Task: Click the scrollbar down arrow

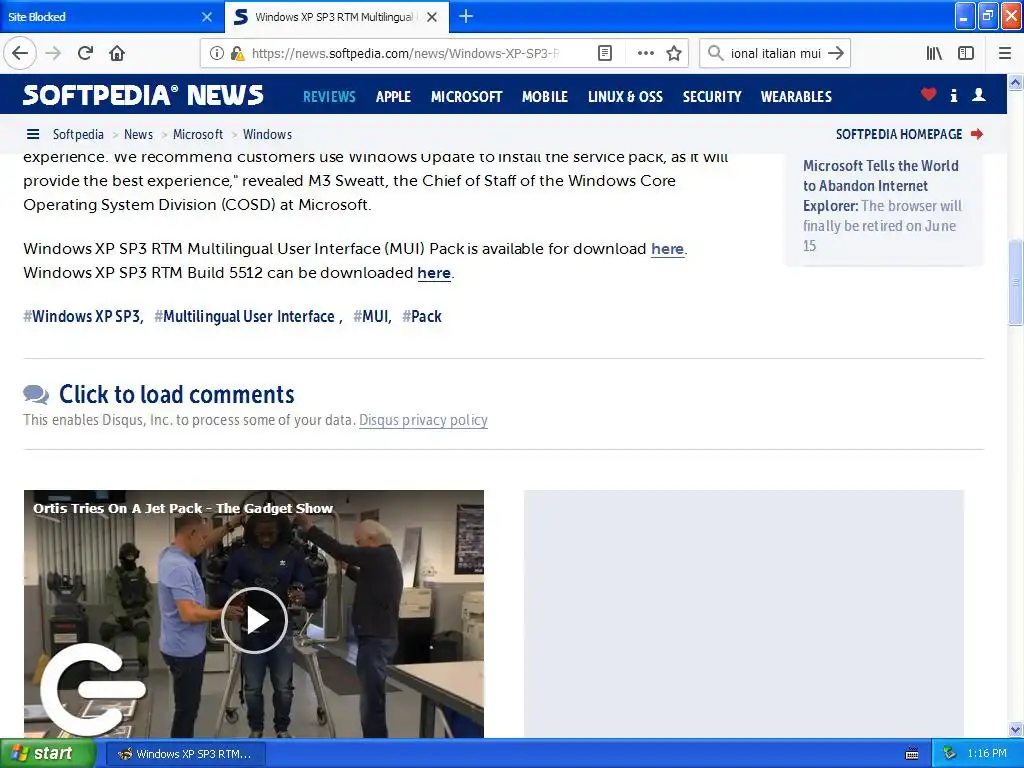Action: (1016, 729)
